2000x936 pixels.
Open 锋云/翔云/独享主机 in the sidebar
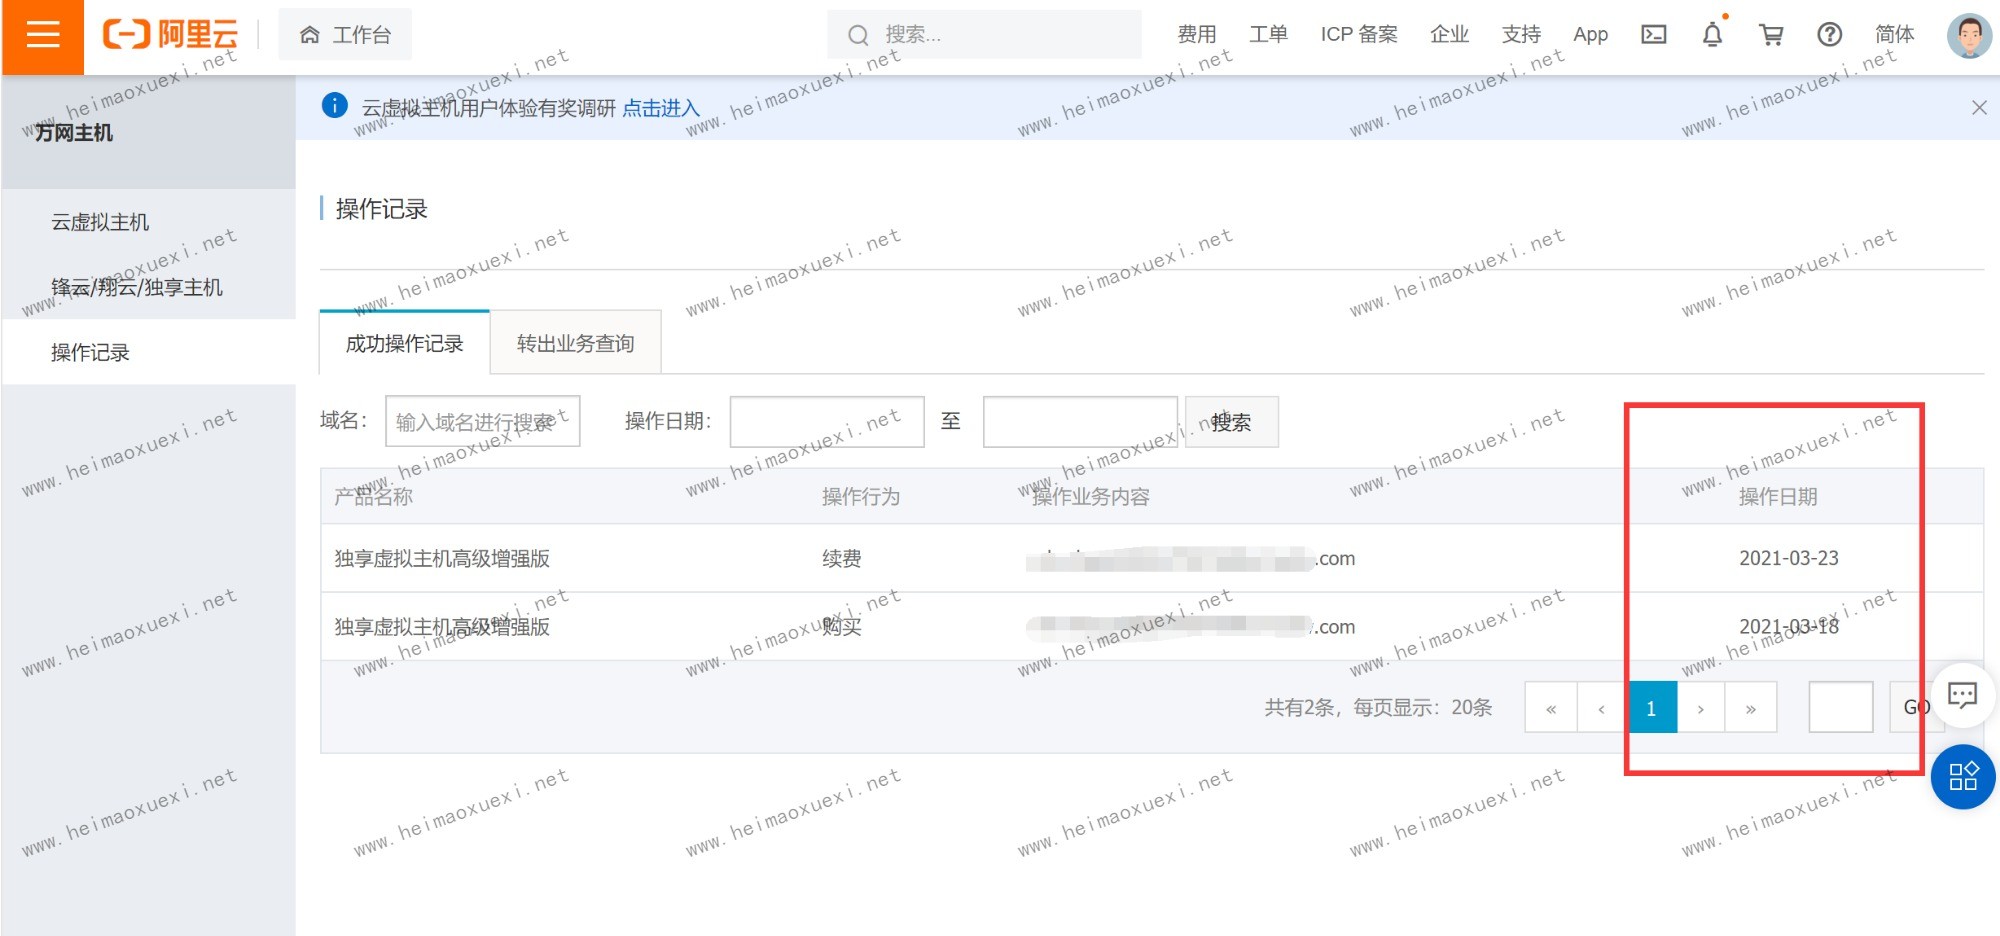click(x=137, y=288)
